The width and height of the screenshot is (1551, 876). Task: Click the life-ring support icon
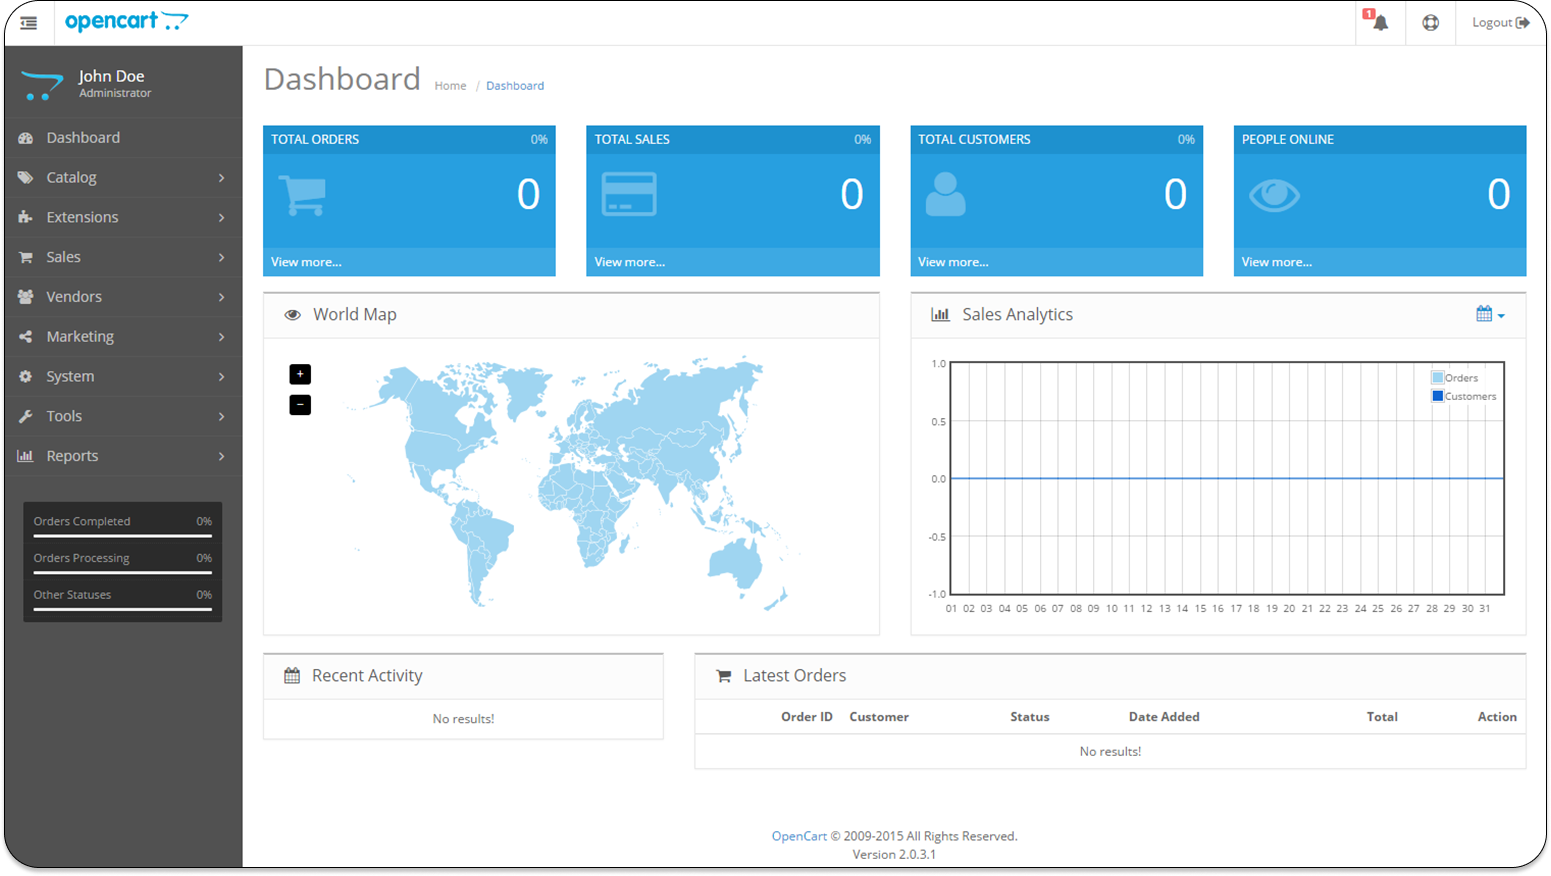1430,22
